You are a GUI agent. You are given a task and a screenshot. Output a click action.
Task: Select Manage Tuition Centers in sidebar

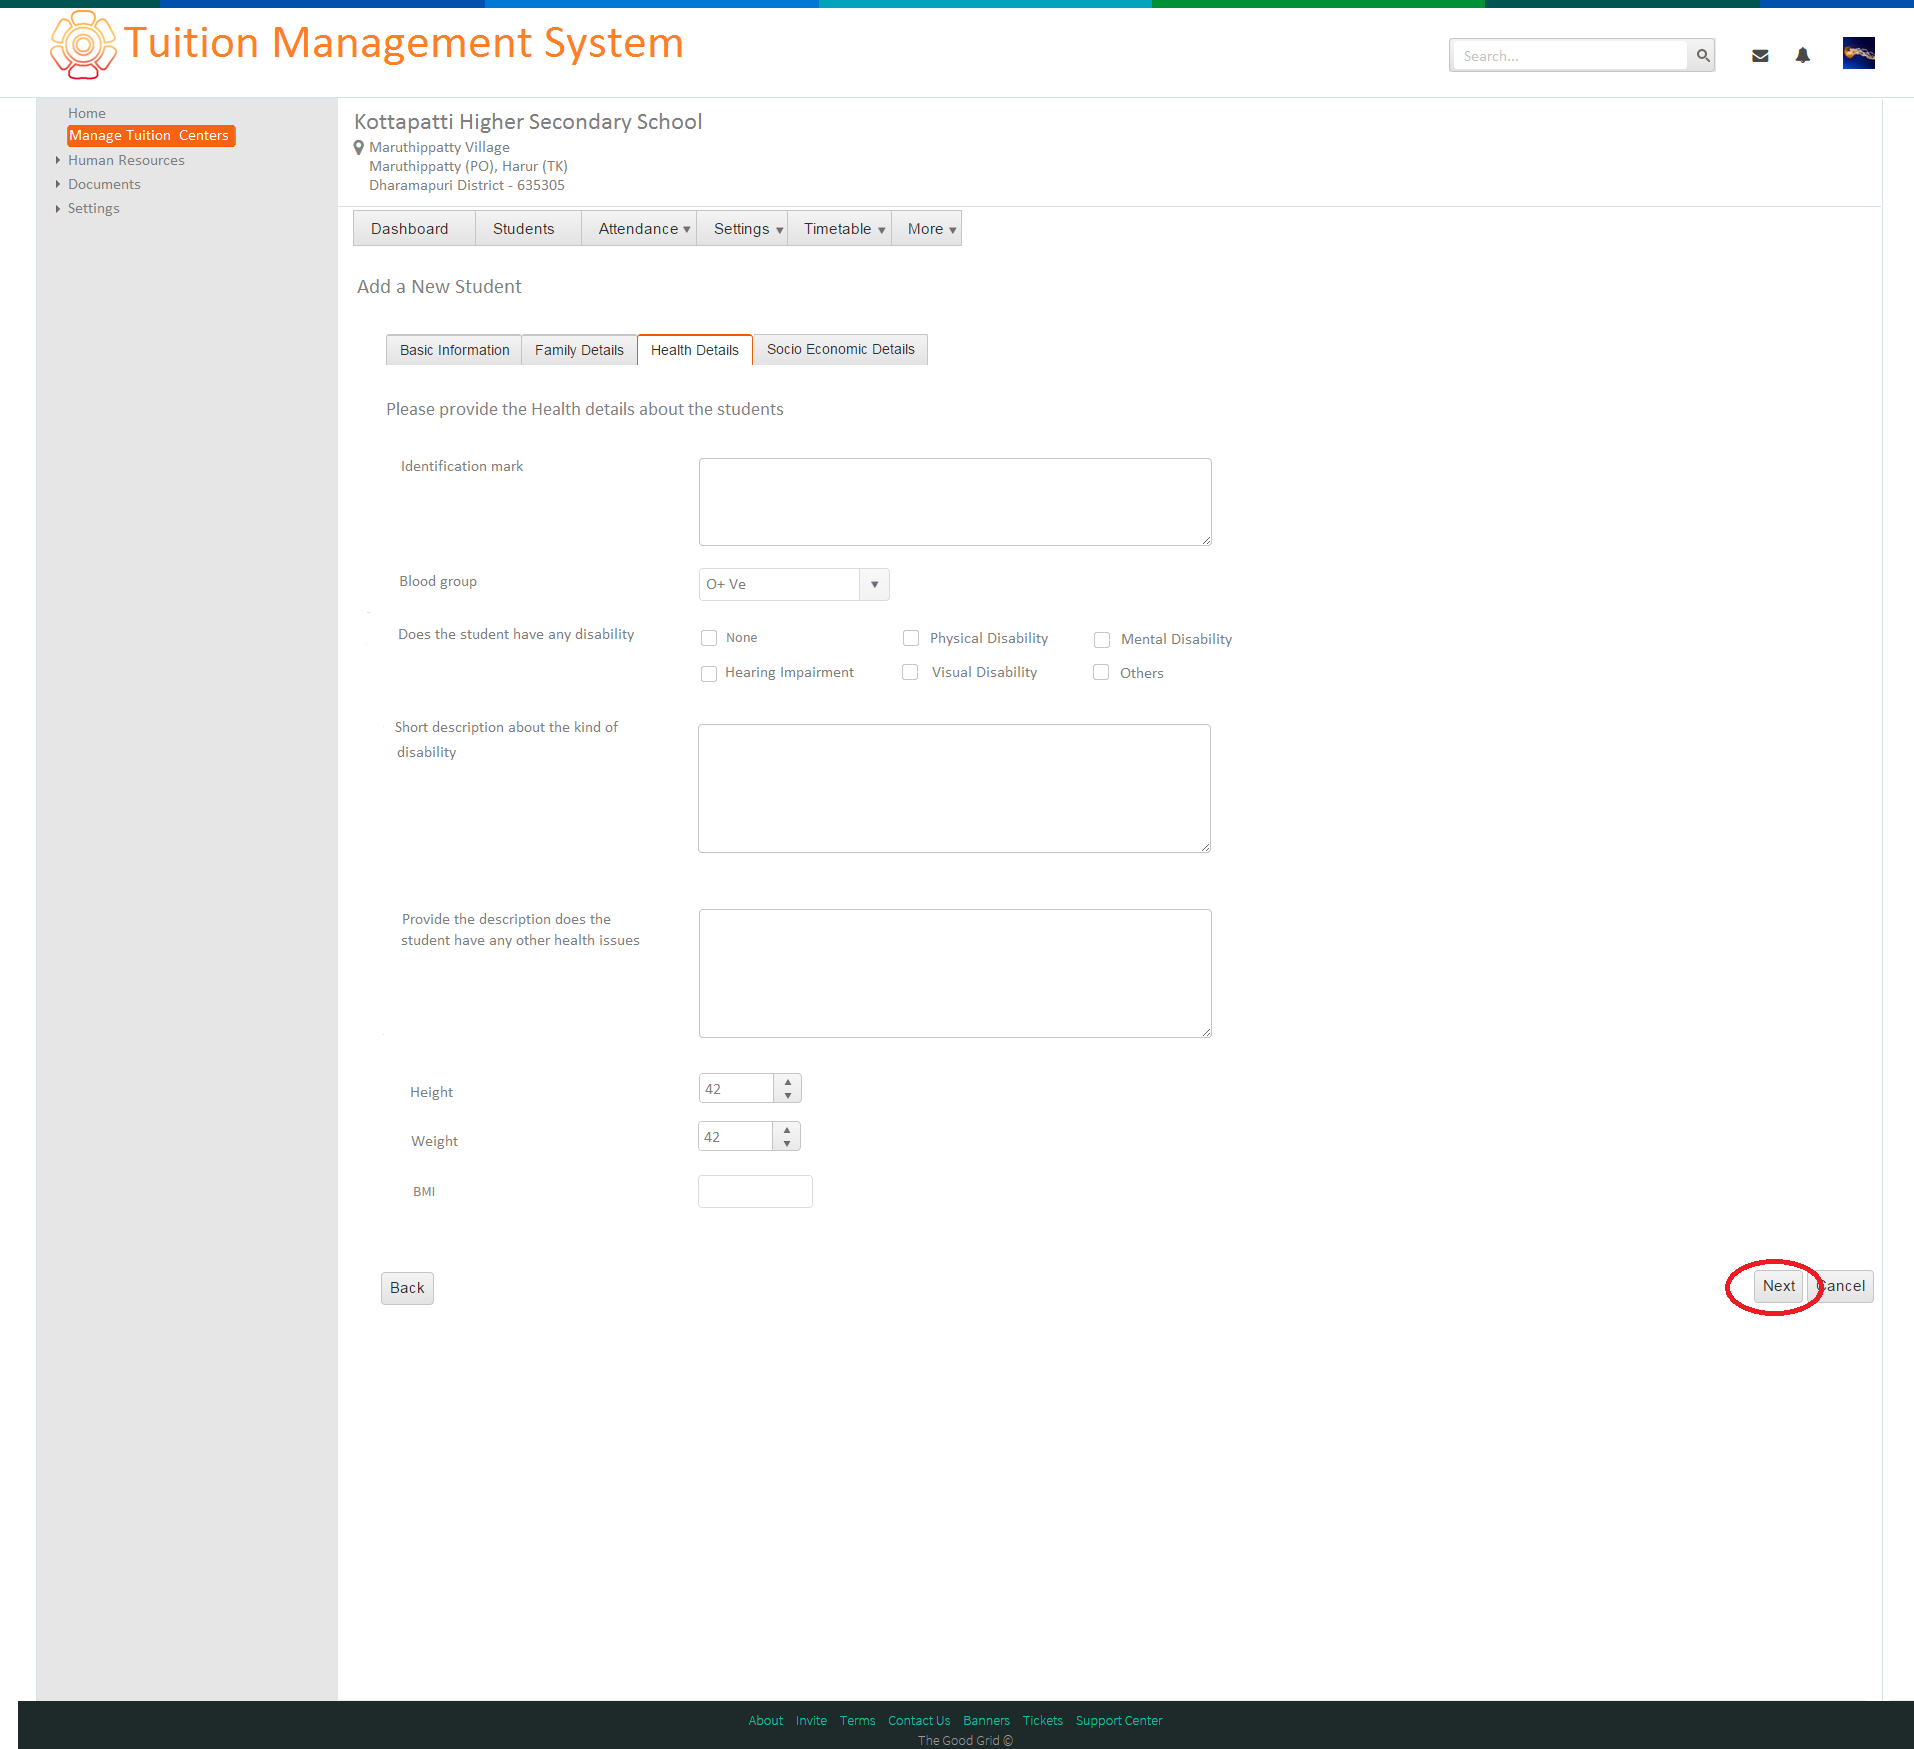click(x=150, y=135)
